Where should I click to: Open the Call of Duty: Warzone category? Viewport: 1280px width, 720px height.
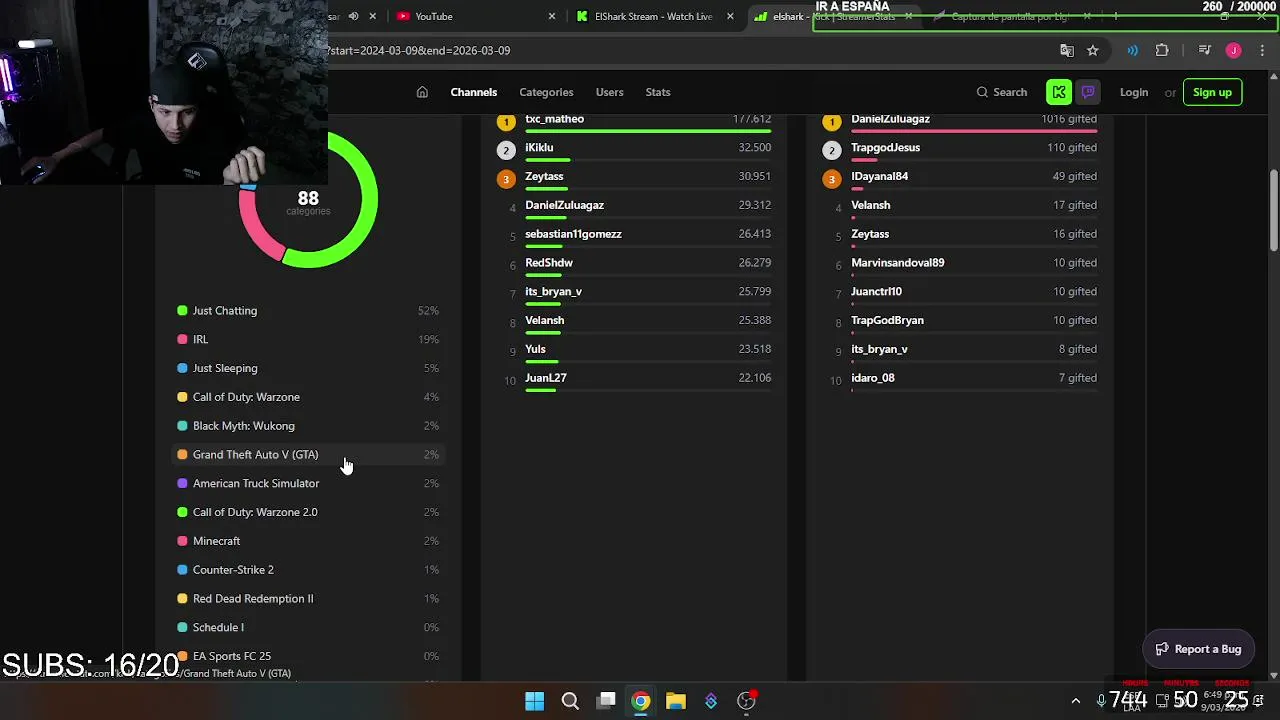[308, 397]
